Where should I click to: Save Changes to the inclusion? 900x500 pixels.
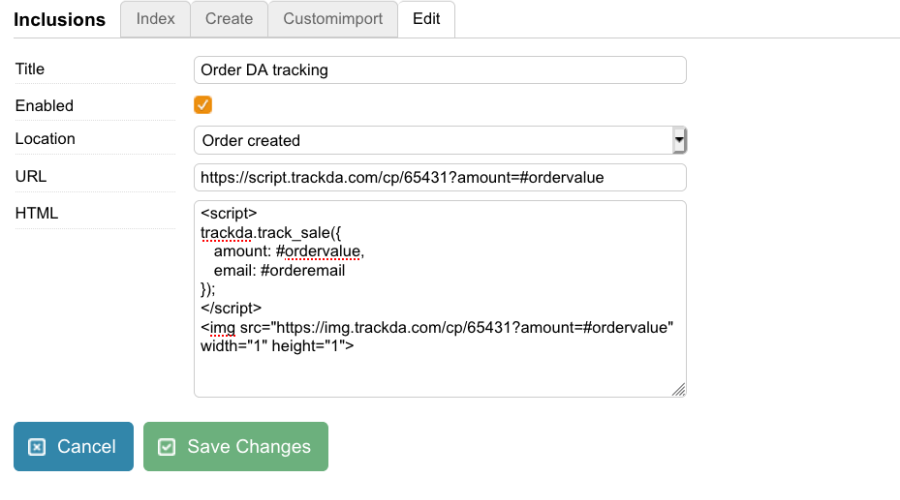pyautogui.click(x=236, y=447)
